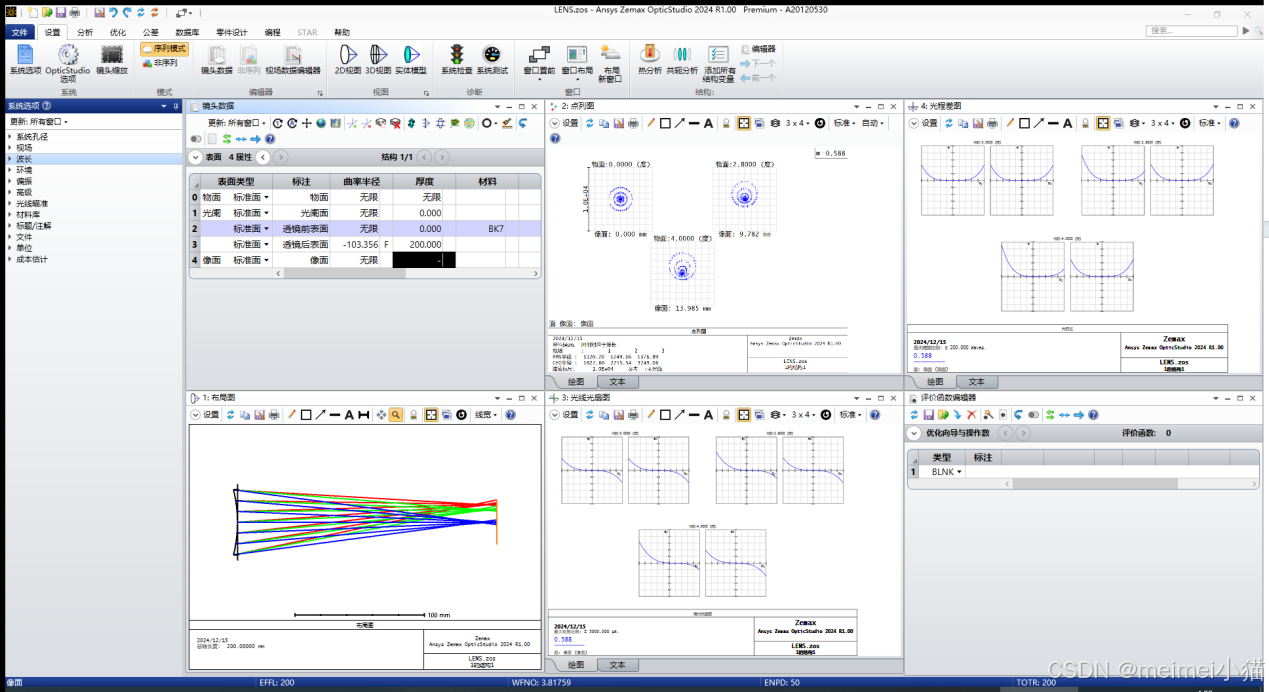
Task: Expand the 视场 tree item
Action: click(10, 148)
